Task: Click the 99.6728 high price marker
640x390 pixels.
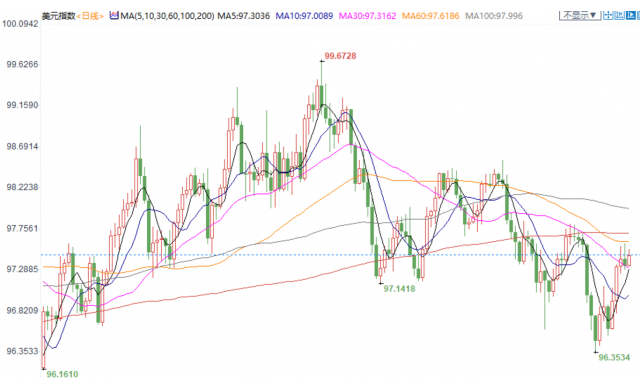Action: click(340, 56)
